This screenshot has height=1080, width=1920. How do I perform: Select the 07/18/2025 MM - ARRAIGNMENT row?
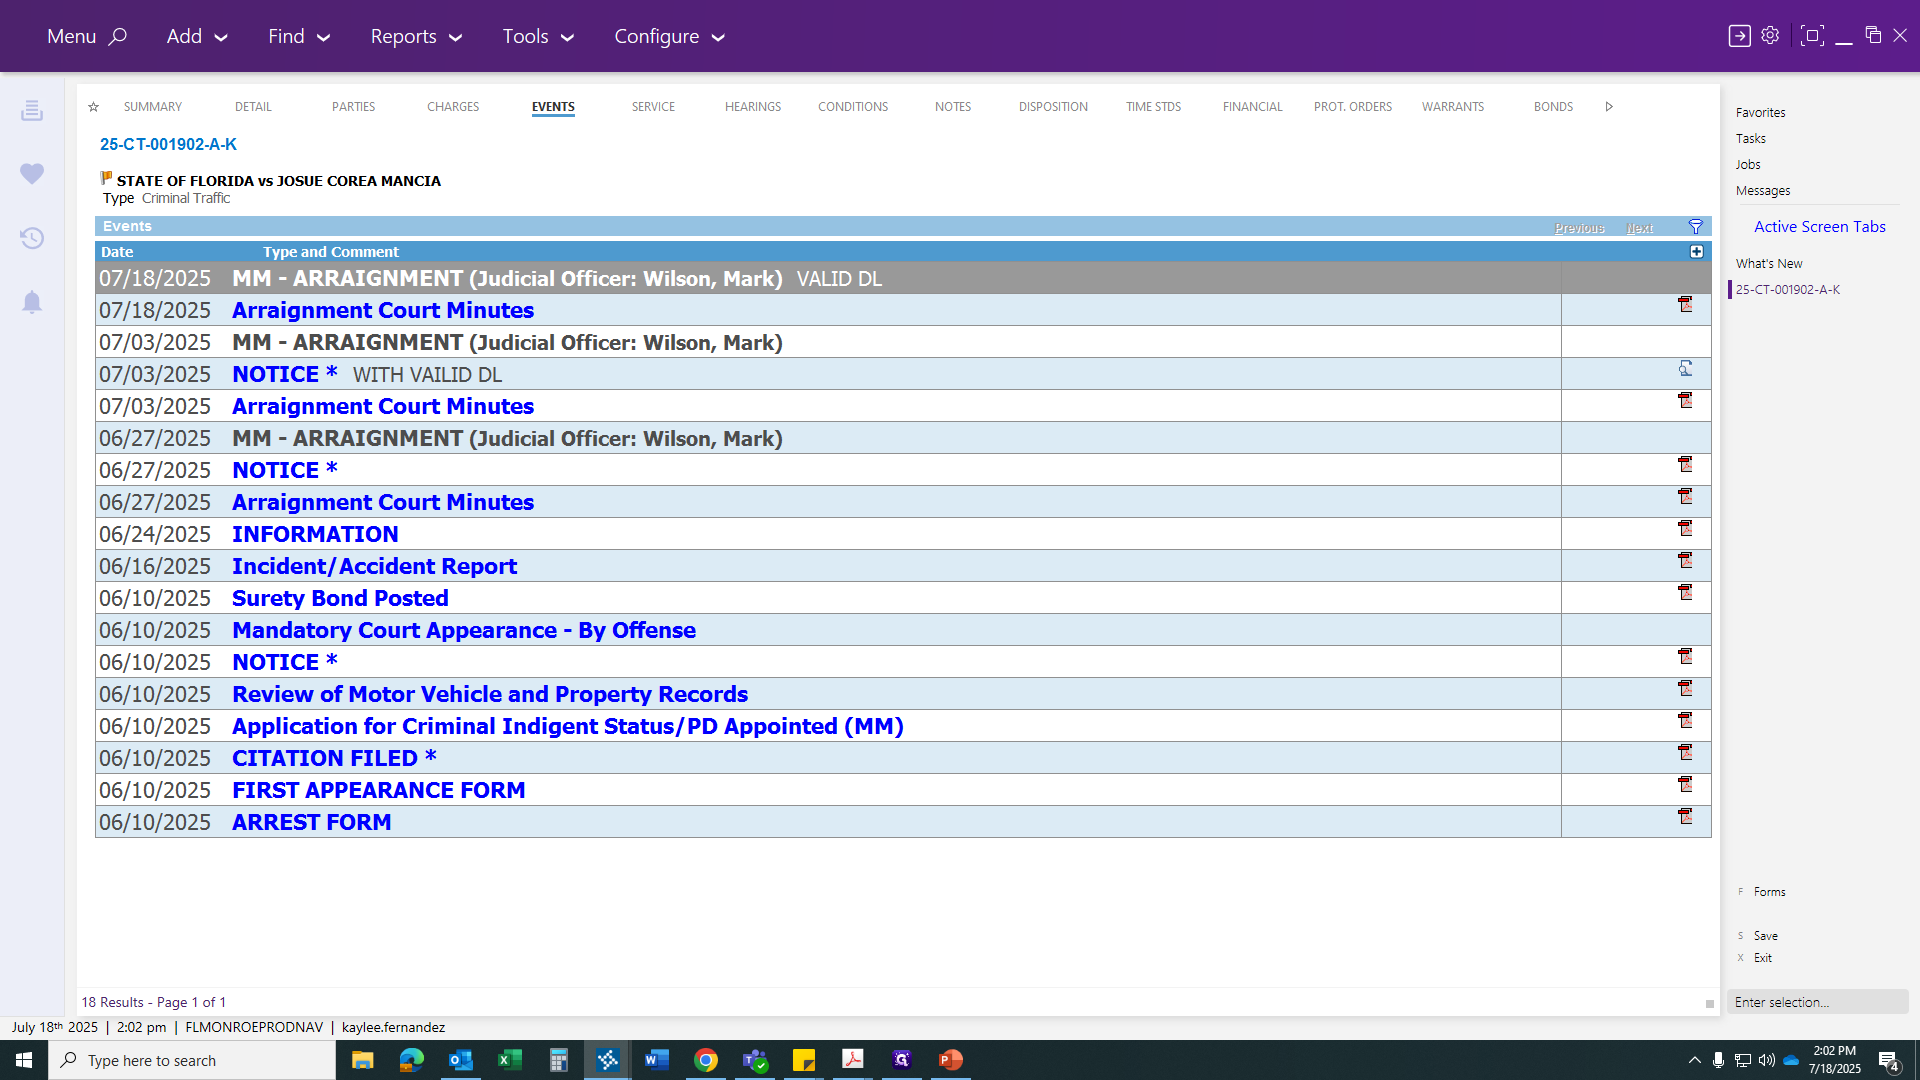[x=903, y=278]
